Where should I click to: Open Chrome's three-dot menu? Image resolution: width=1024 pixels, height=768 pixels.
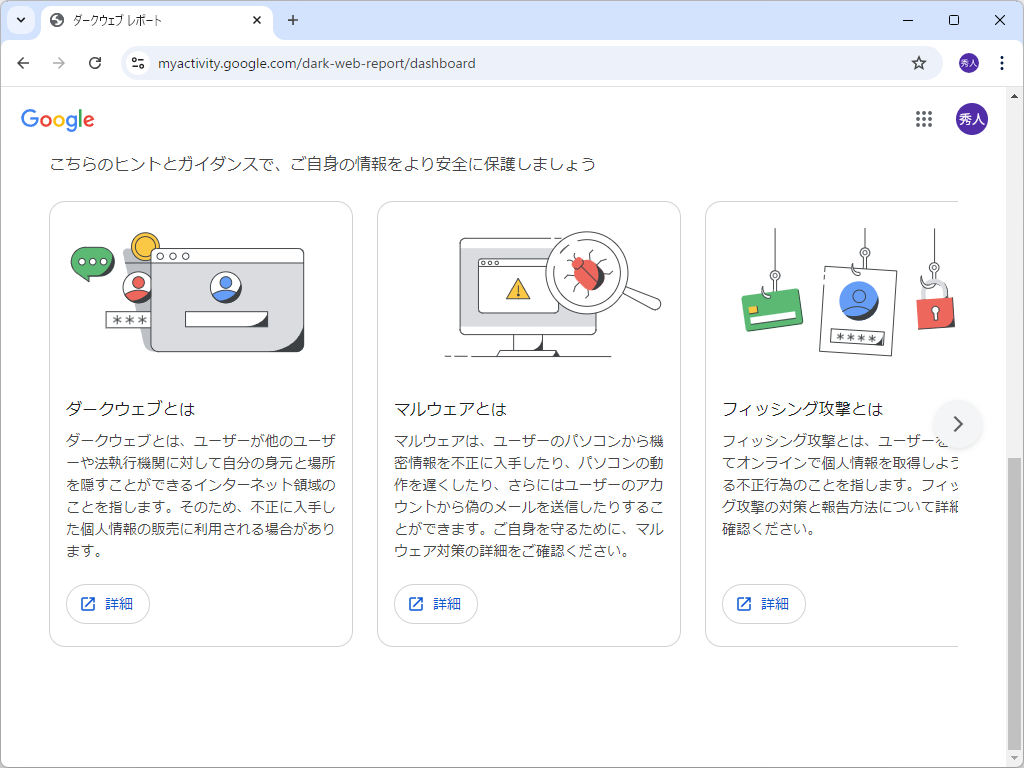click(x=1003, y=62)
